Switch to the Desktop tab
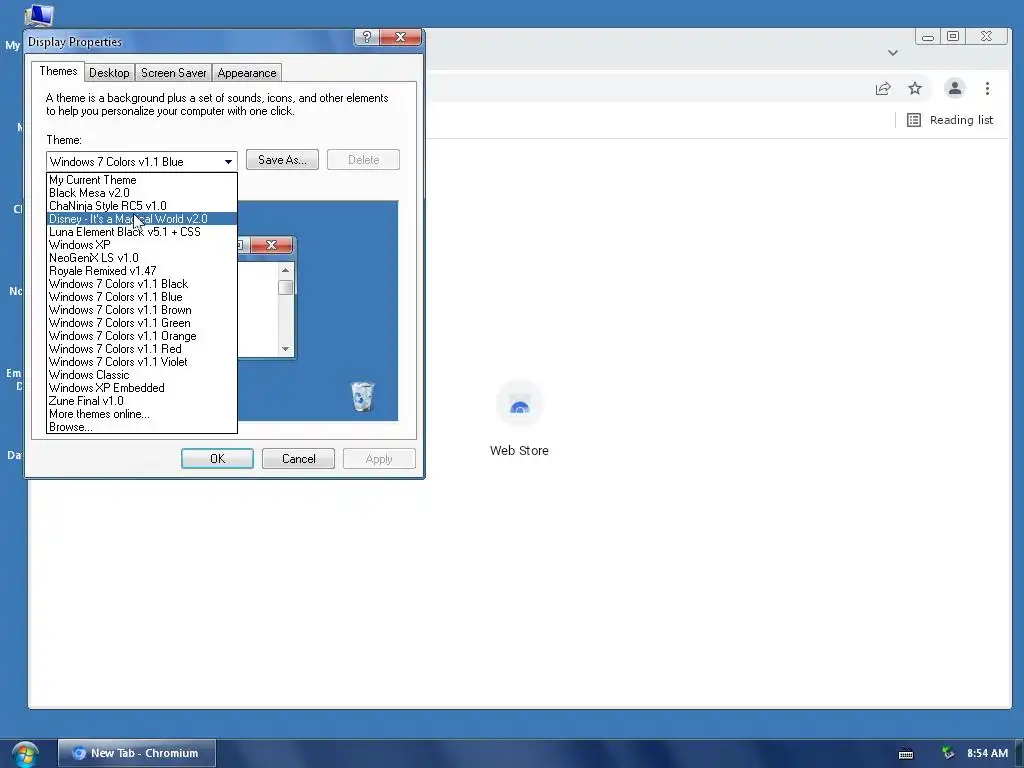This screenshot has width=1024, height=768. (x=109, y=72)
